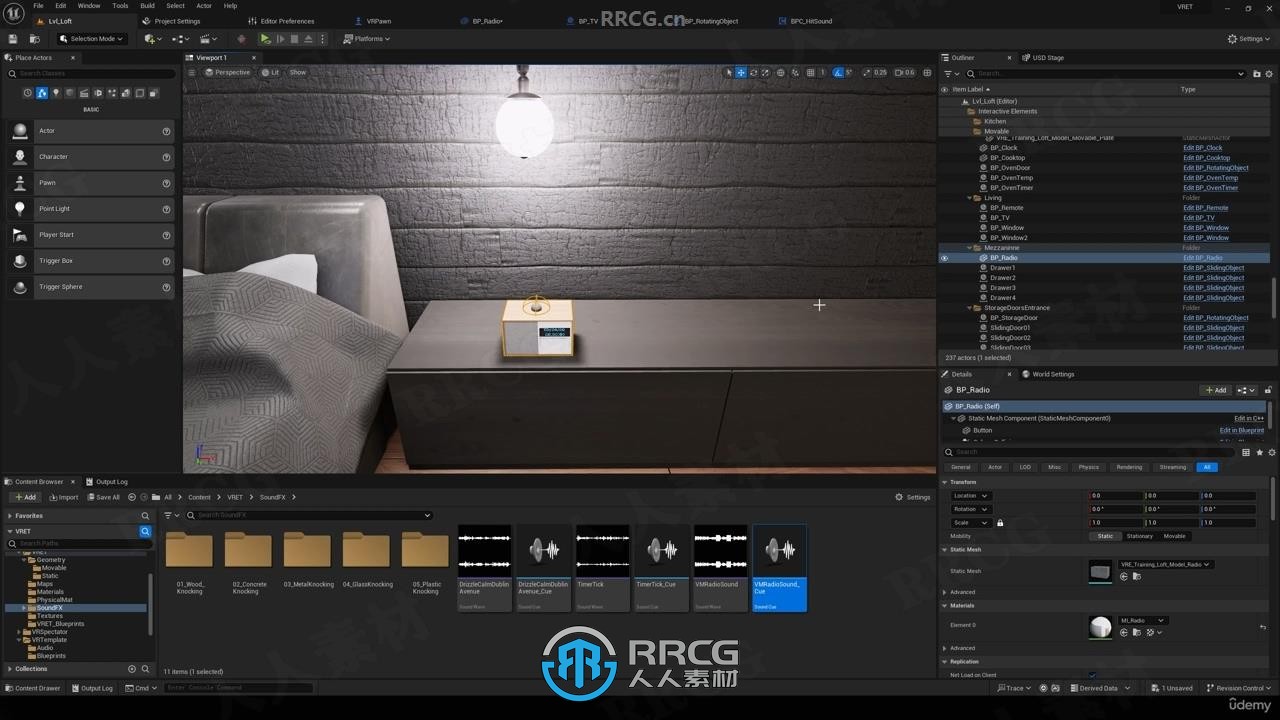The height and width of the screenshot is (720, 1280).
Task: Open the Build menu
Action: point(147,6)
